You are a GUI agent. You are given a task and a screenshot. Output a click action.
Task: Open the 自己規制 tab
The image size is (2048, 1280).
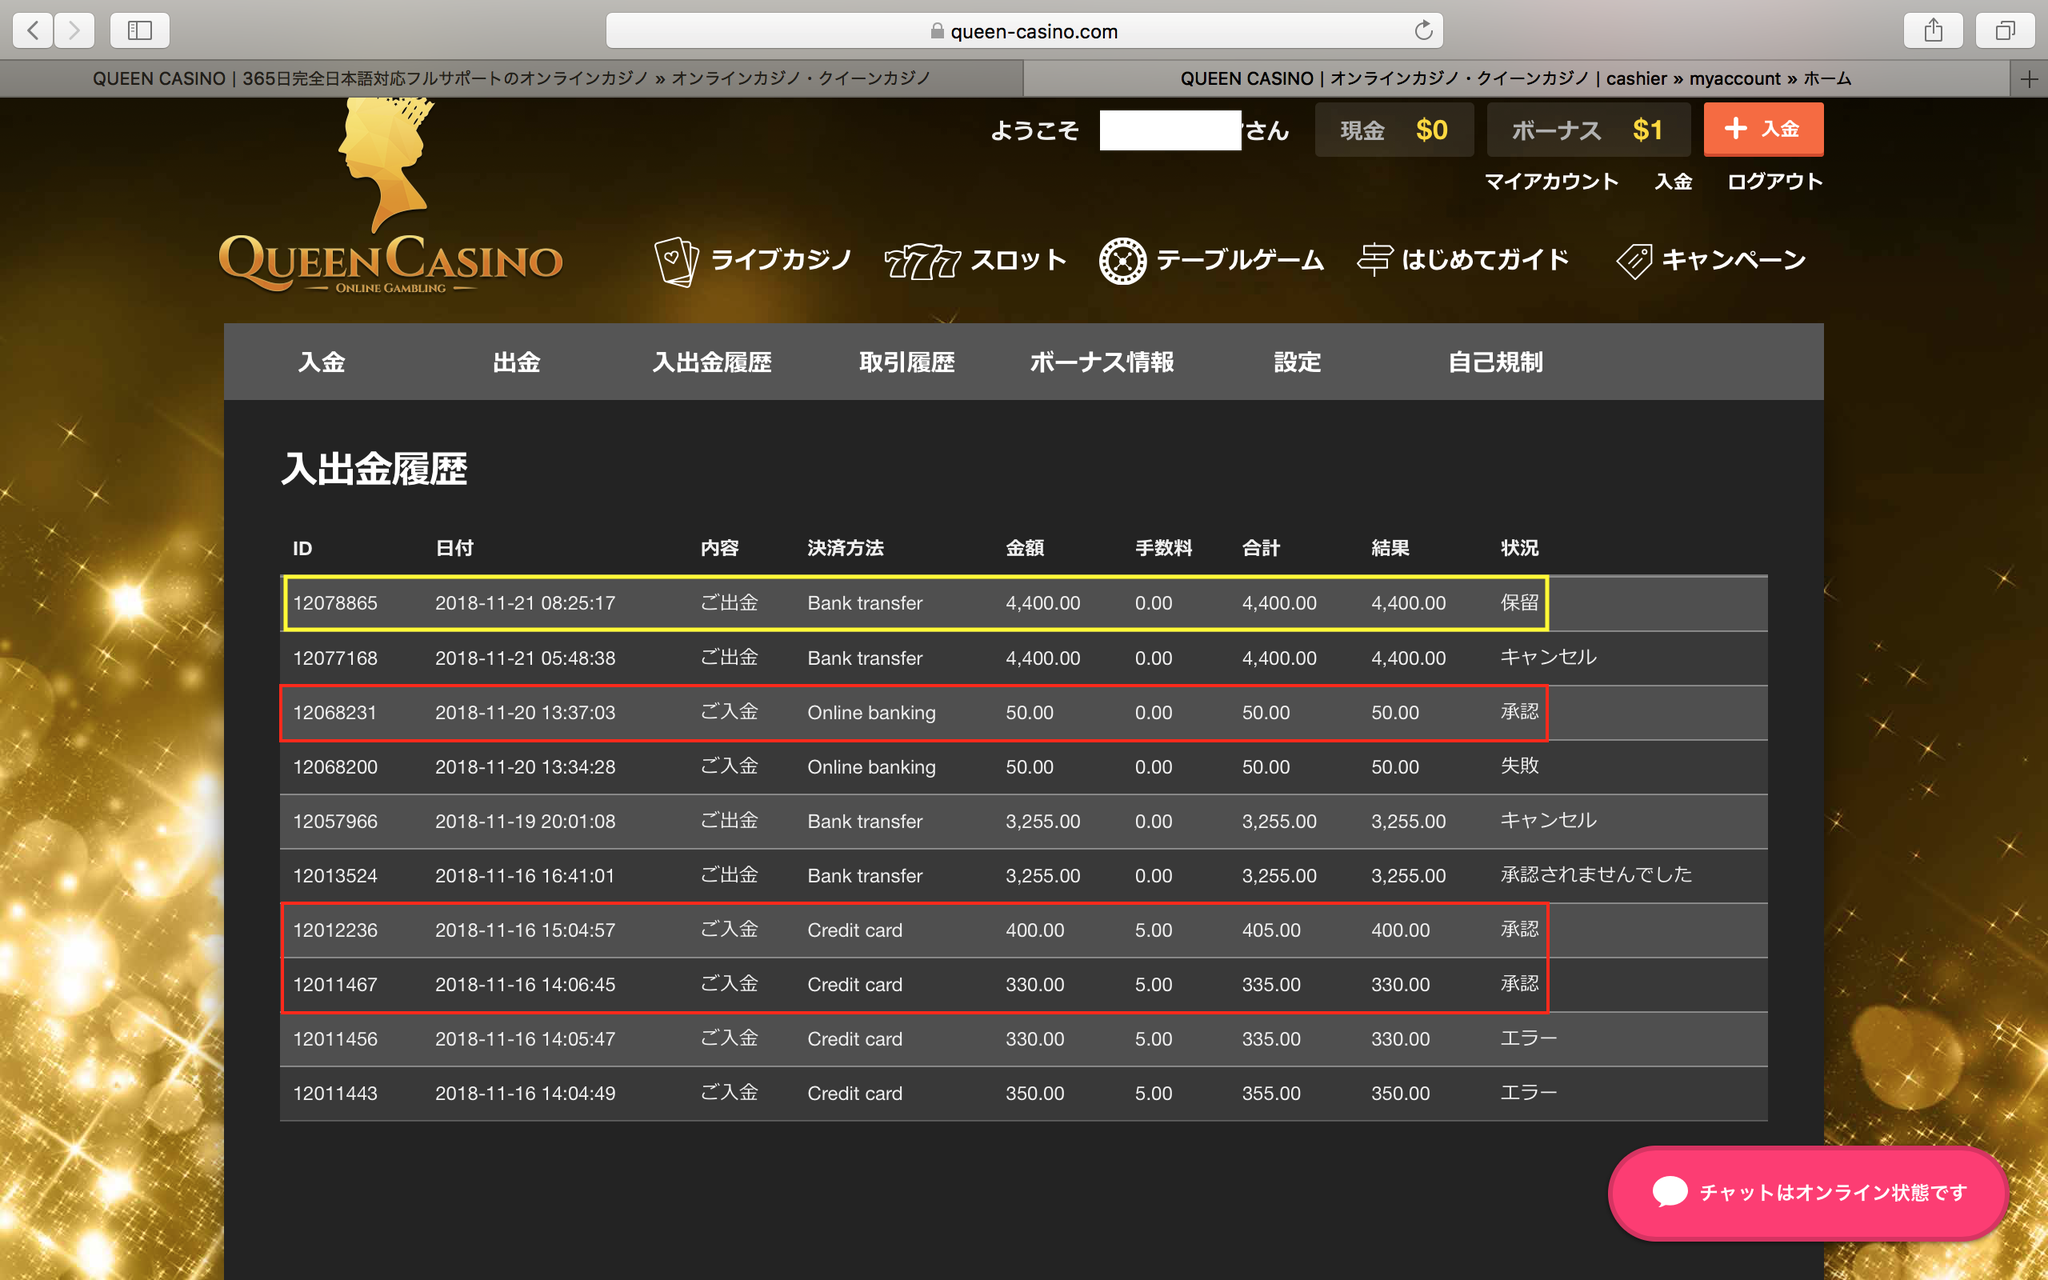(x=1496, y=362)
